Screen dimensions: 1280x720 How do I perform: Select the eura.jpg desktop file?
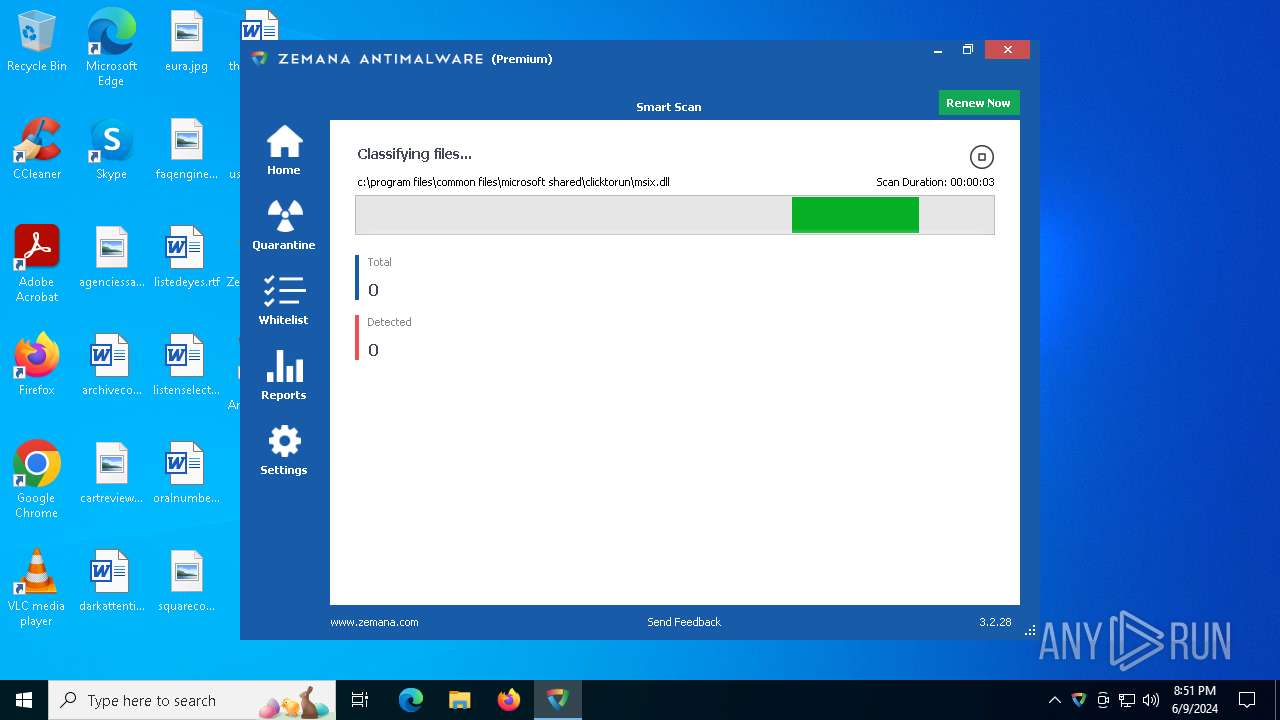click(186, 42)
